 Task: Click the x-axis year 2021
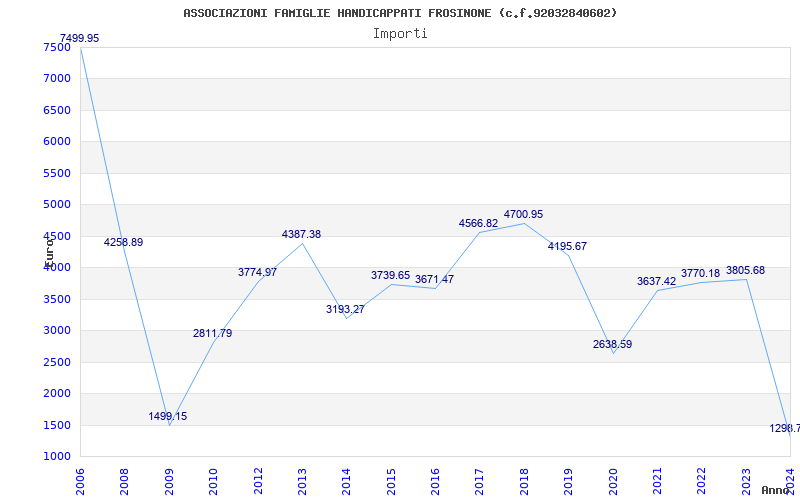click(x=657, y=481)
